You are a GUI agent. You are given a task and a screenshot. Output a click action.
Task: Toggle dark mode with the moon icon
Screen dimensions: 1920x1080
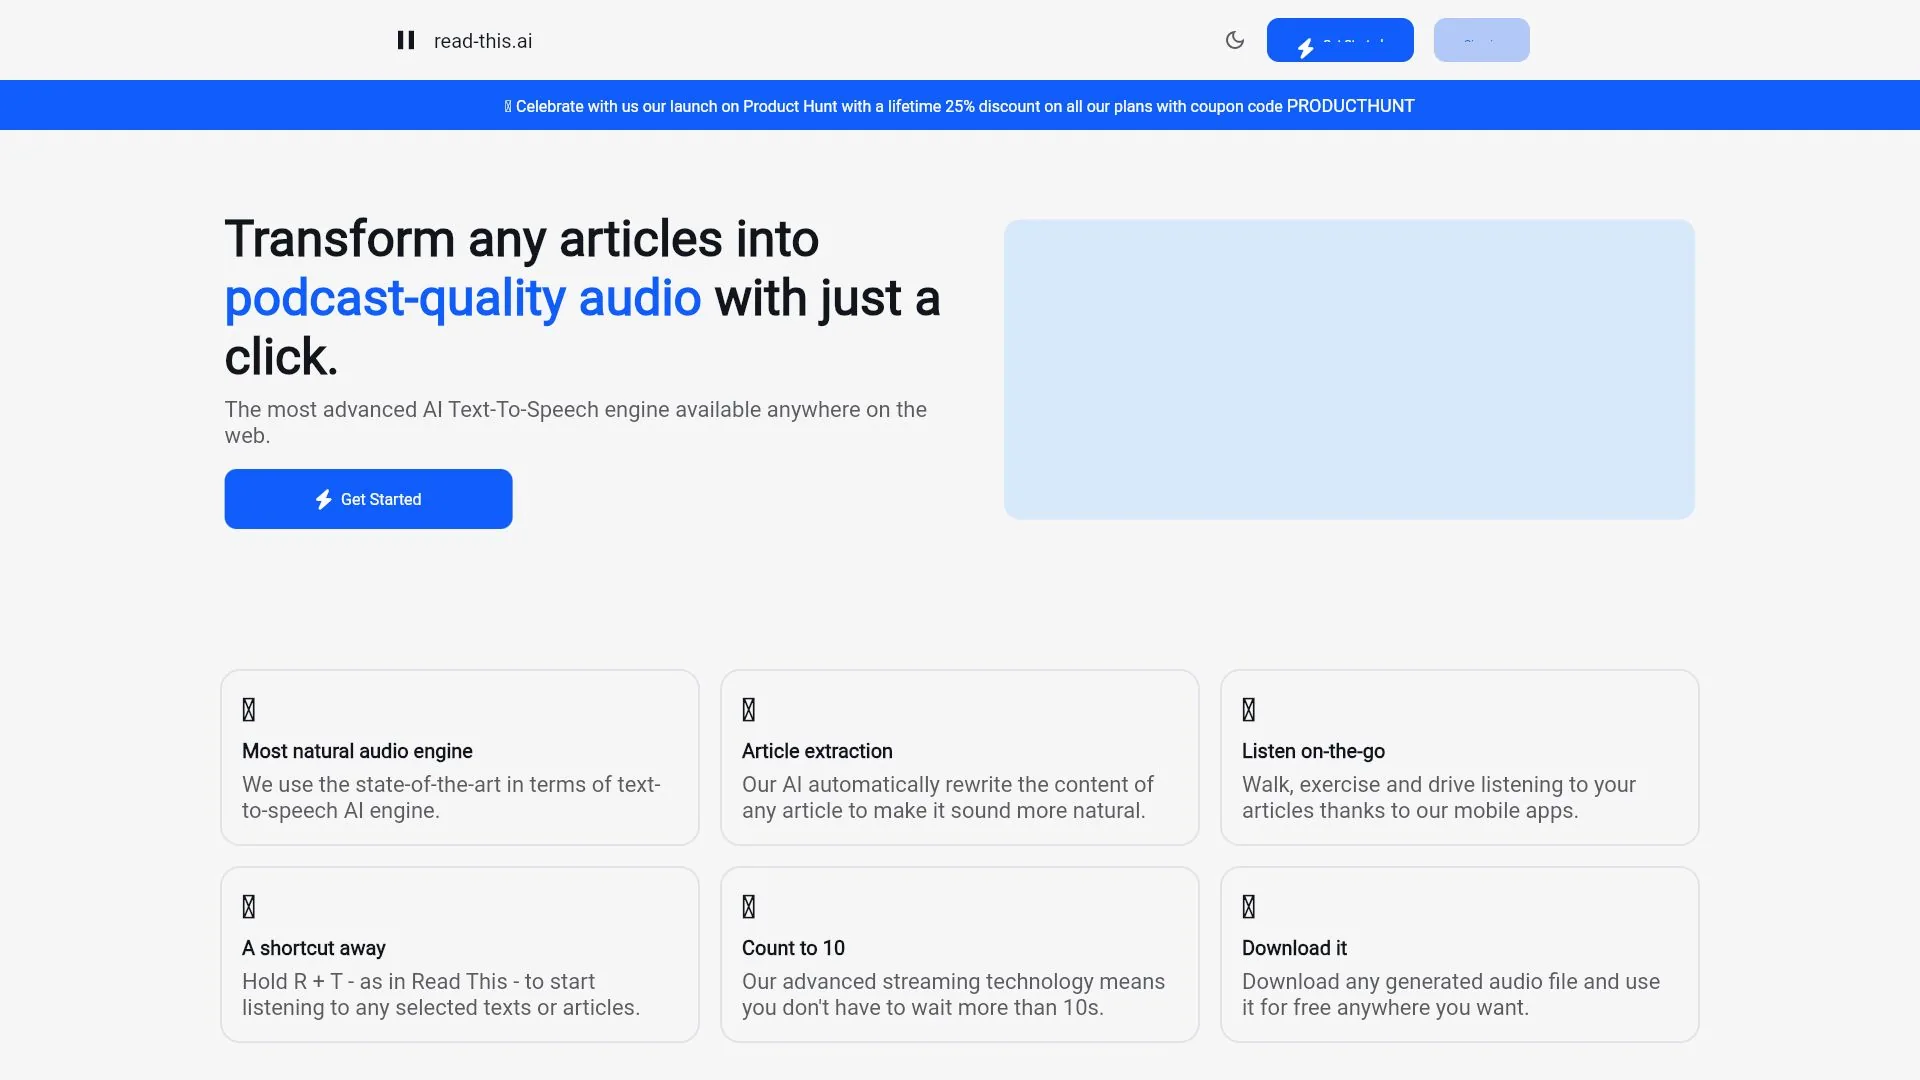tap(1235, 40)
